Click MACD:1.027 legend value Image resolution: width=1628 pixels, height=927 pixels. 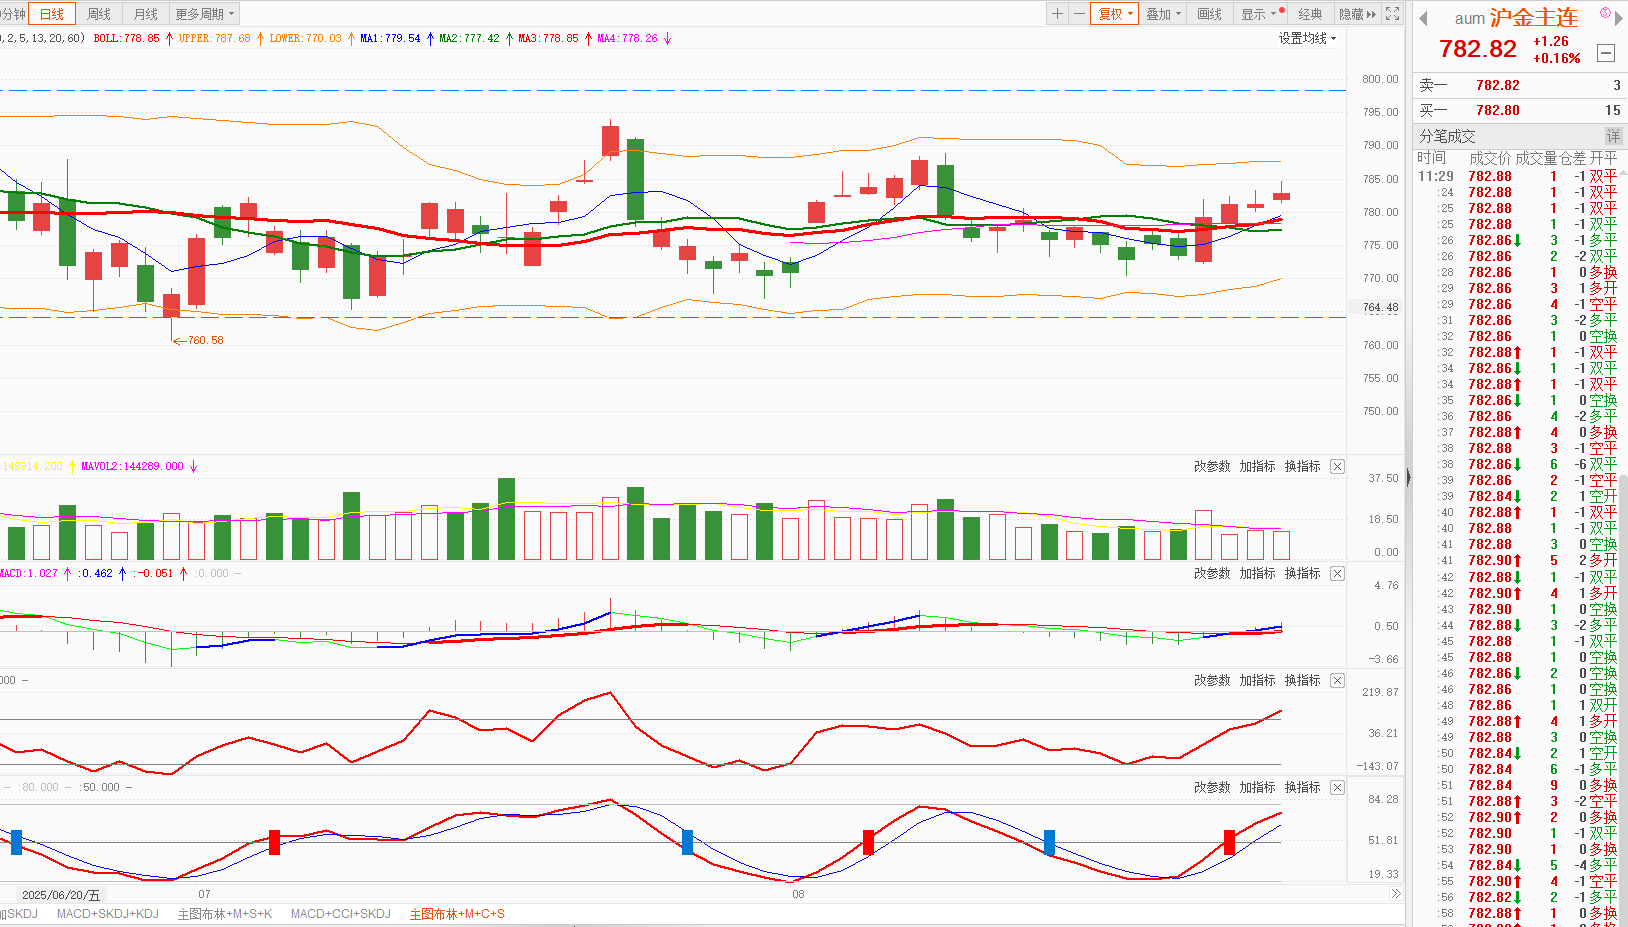pyautogui.click(x=29, y=573)
